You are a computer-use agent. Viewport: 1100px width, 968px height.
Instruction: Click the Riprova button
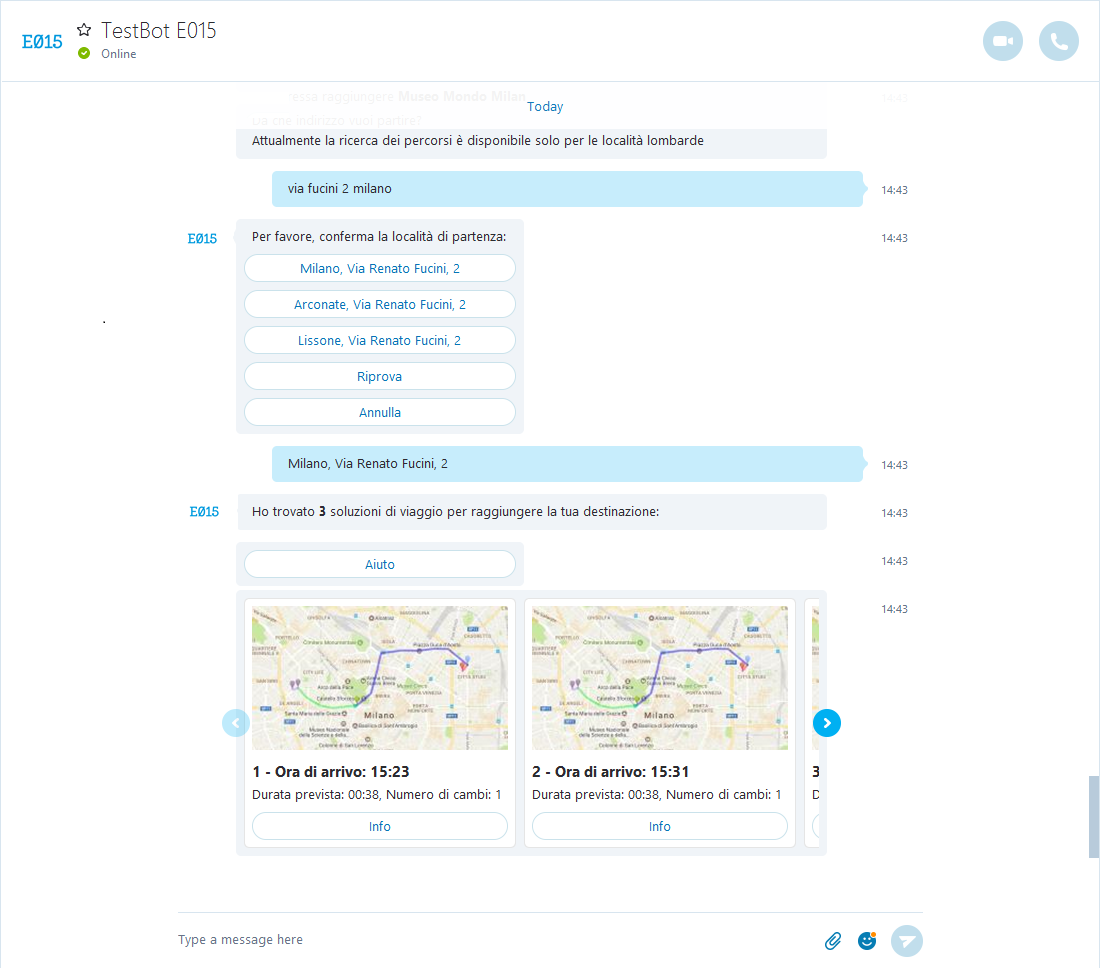(380, 376)
